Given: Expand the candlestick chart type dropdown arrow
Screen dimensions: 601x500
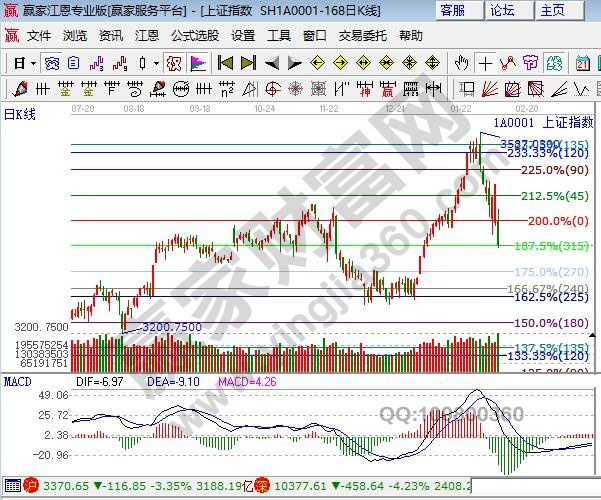Looking at the screenshot, I should [155, 63].
